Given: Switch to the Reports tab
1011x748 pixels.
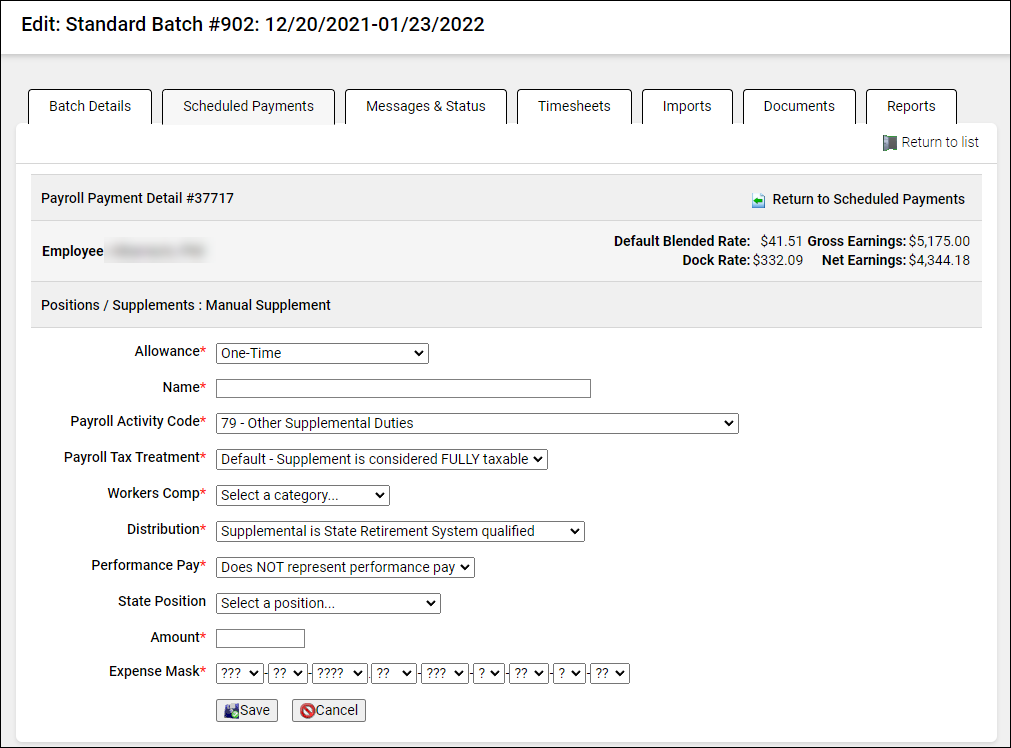Looking at the screenshot, I should pos(911,107).
